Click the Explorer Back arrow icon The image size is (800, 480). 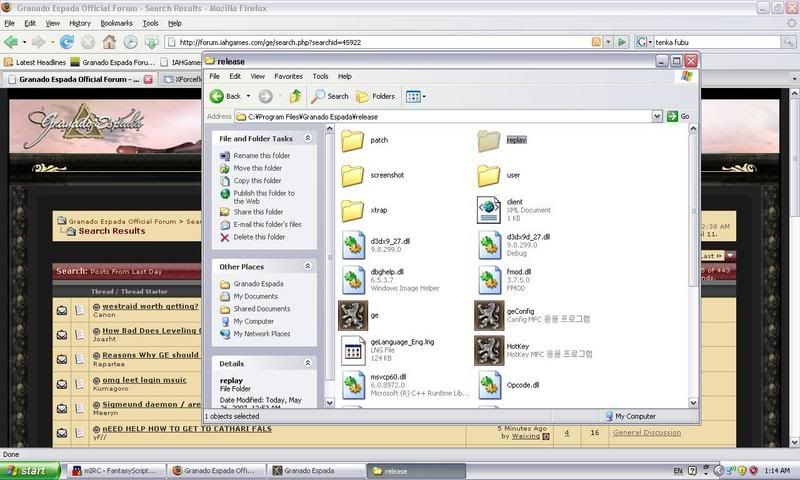coord(217,96)
